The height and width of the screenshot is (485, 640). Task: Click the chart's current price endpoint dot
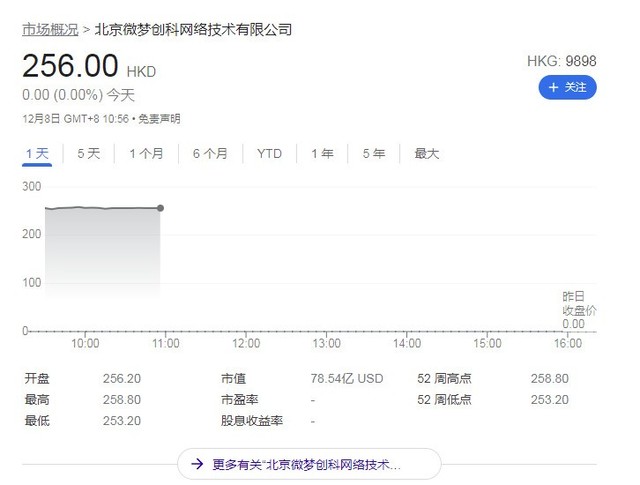click(x=160, y=208)
